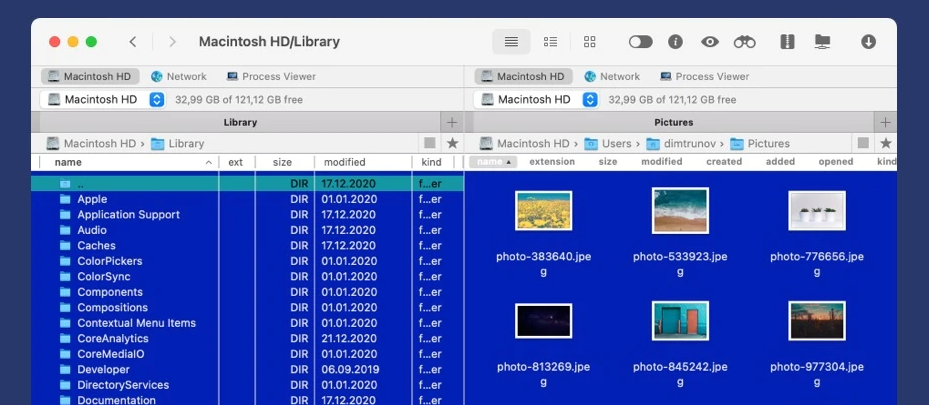The width and height of the screenshot is (929, 405).
Task: Switch to icon grid view
Action: (589, 42)
